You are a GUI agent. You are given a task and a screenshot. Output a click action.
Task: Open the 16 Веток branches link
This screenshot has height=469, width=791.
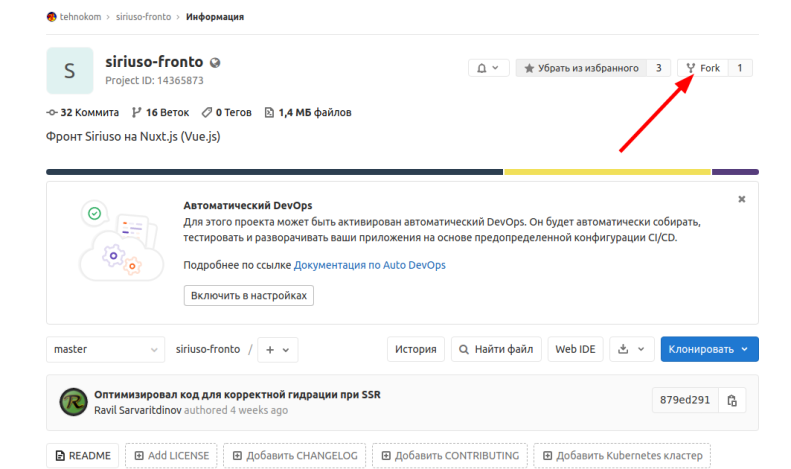click(x=160, y=112)
